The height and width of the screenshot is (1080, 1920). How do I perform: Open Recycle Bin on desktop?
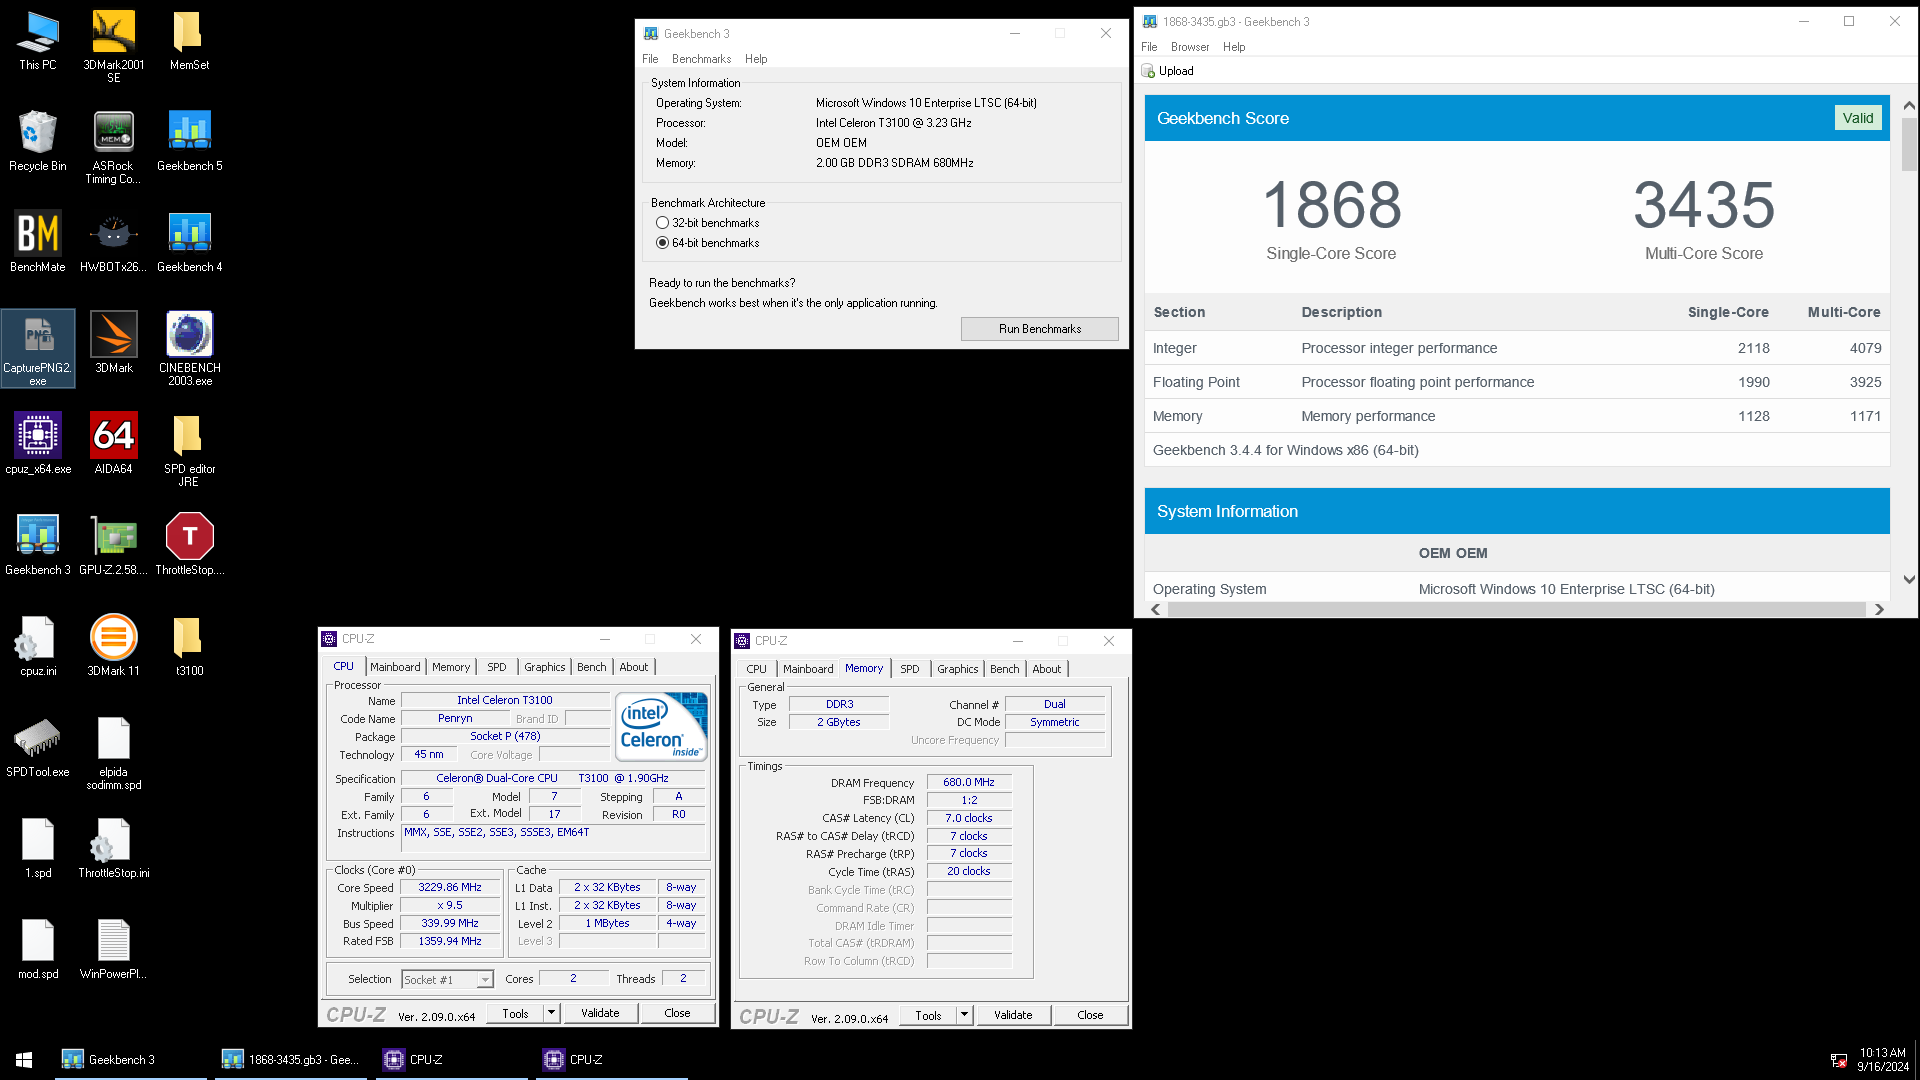pyautogui.click(x=38, y=141)
